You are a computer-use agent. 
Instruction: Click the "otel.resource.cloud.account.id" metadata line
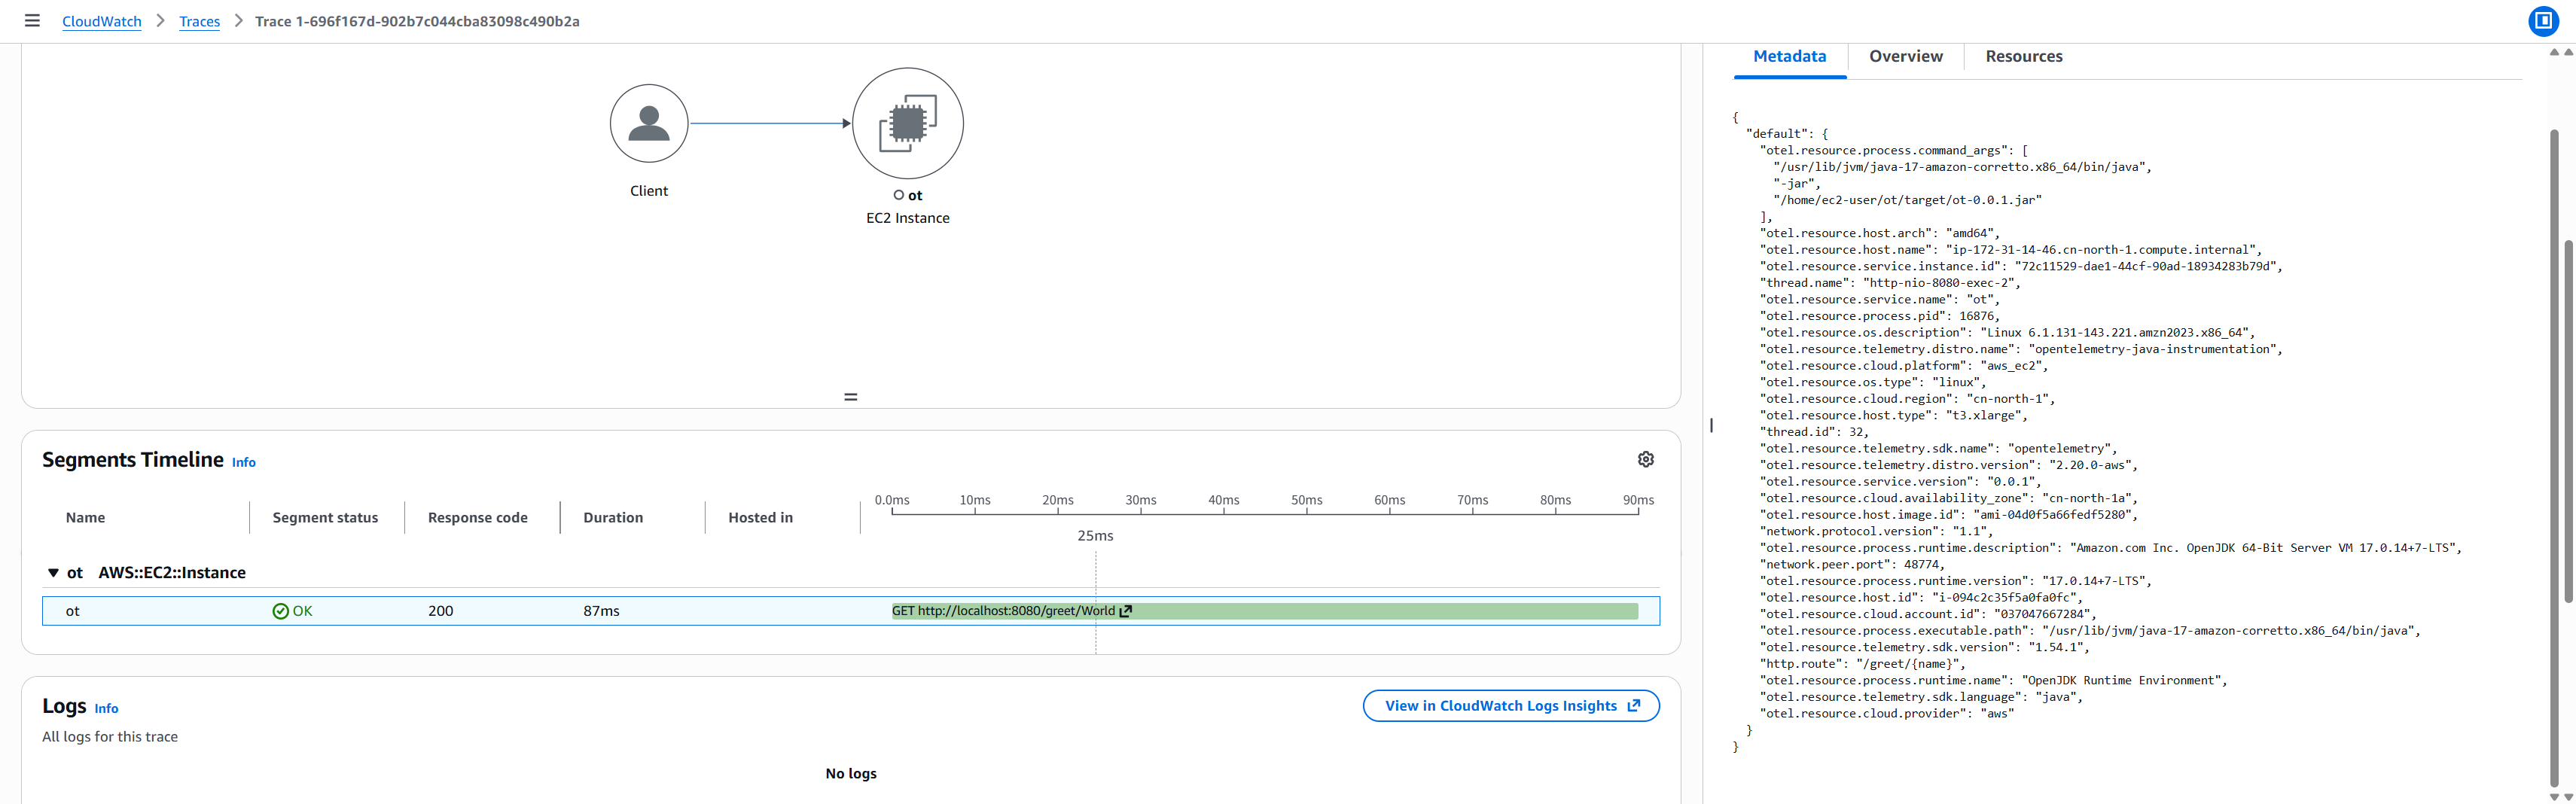1928,614
